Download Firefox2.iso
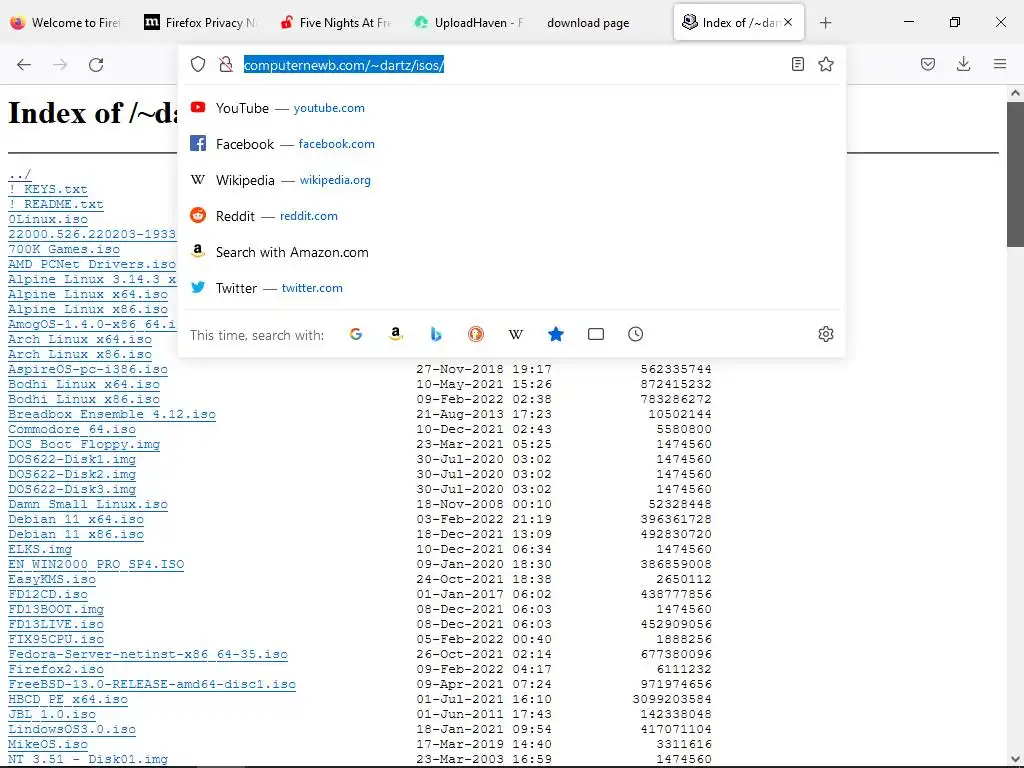The image size is (1024, 768). 56,670
